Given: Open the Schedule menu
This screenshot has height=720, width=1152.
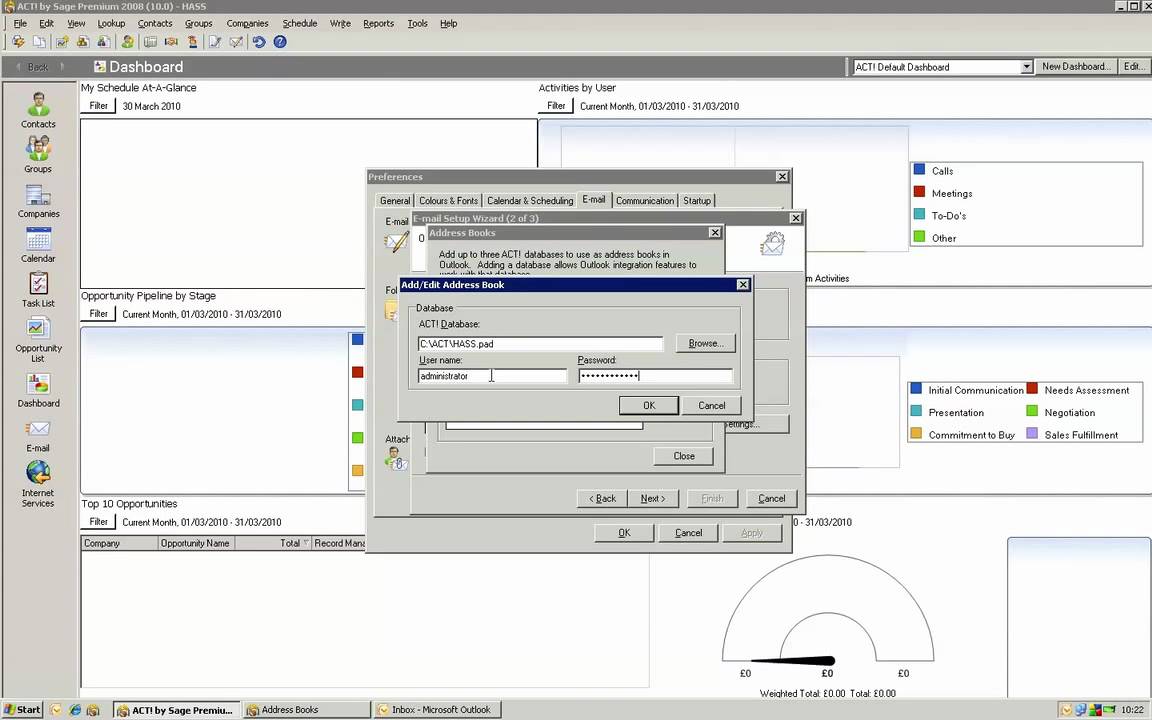Looking at the screenshot, I should coord(300,24).
